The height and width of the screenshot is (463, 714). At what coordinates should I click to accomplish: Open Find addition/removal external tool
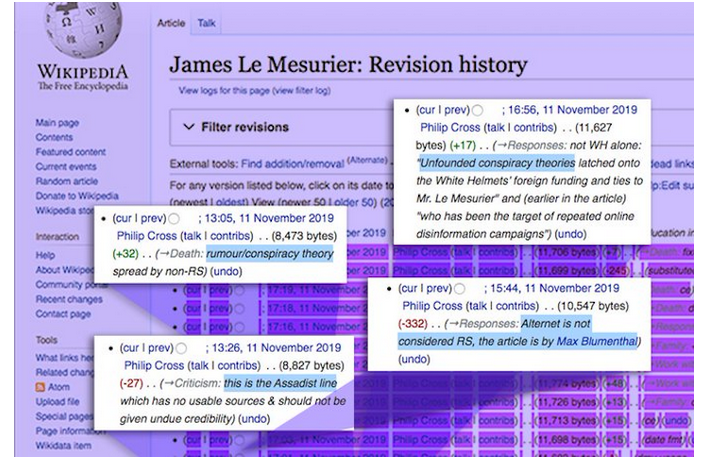(x=292, y=163)
